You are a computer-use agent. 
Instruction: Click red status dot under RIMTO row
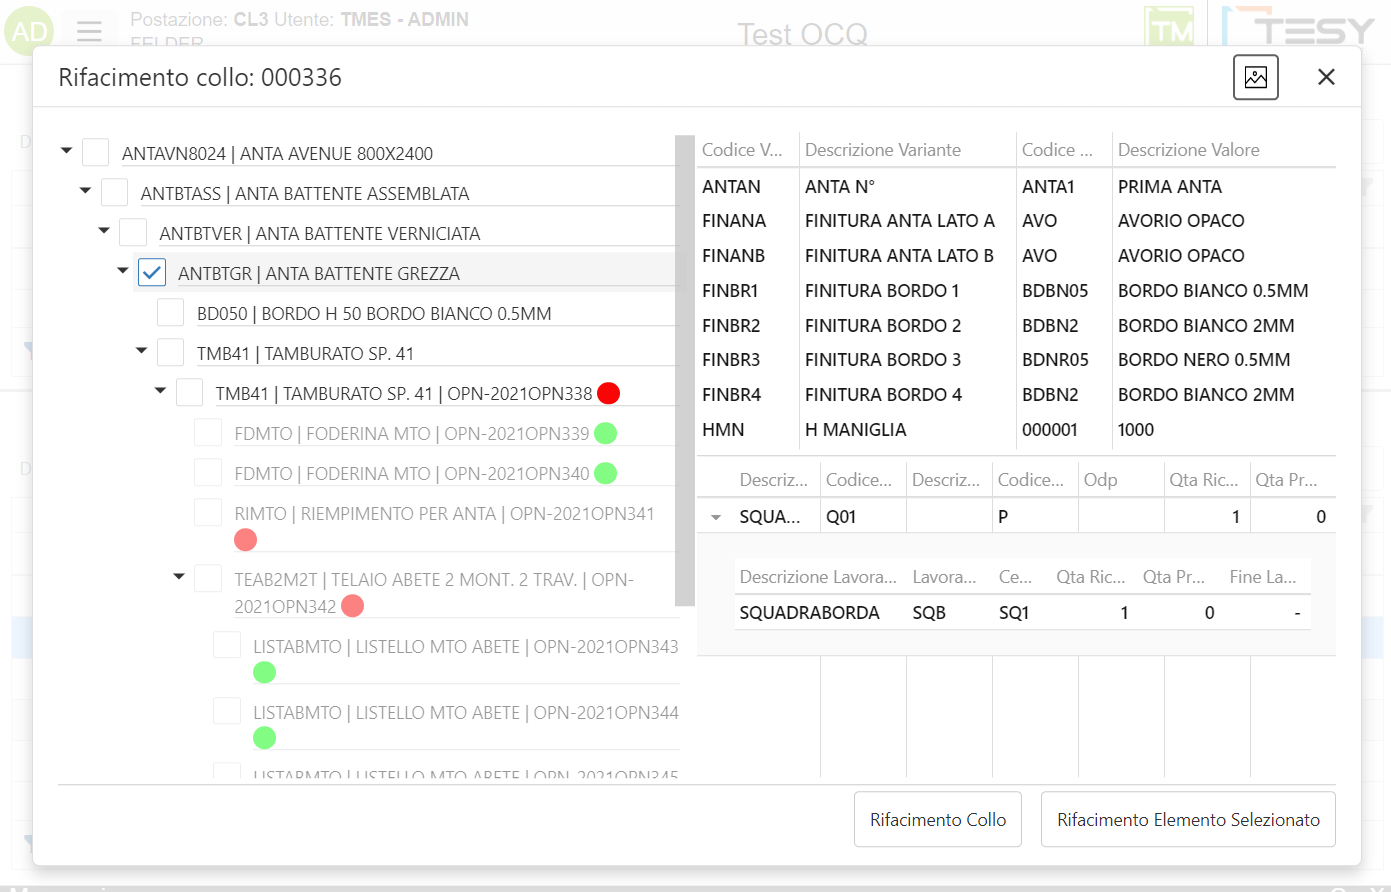click(245, 540)
